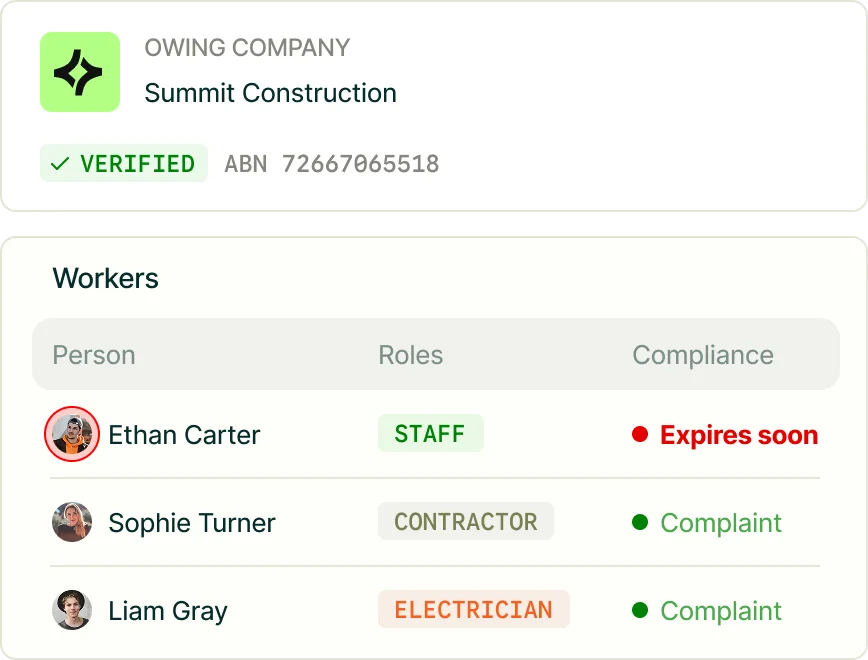Sort by the Person column header

[x=94, y=355]
